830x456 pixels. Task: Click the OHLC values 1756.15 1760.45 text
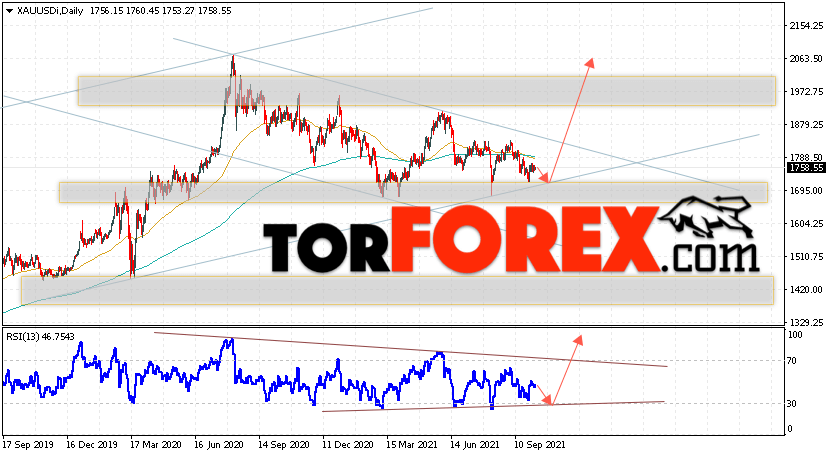click(x=125, y=11)
